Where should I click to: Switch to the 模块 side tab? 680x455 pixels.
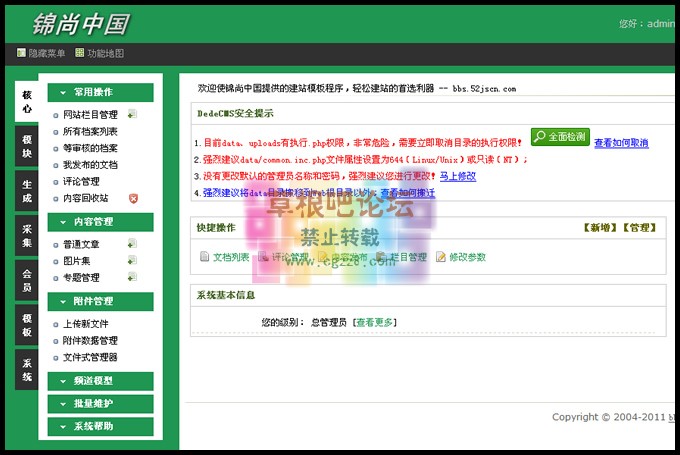pyautogui.click(x=27, y=146)
